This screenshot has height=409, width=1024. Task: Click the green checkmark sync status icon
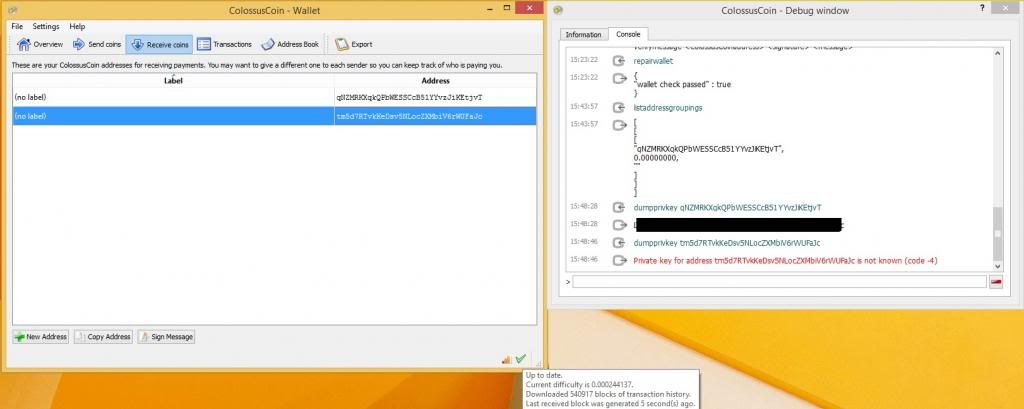coord(520,359)
